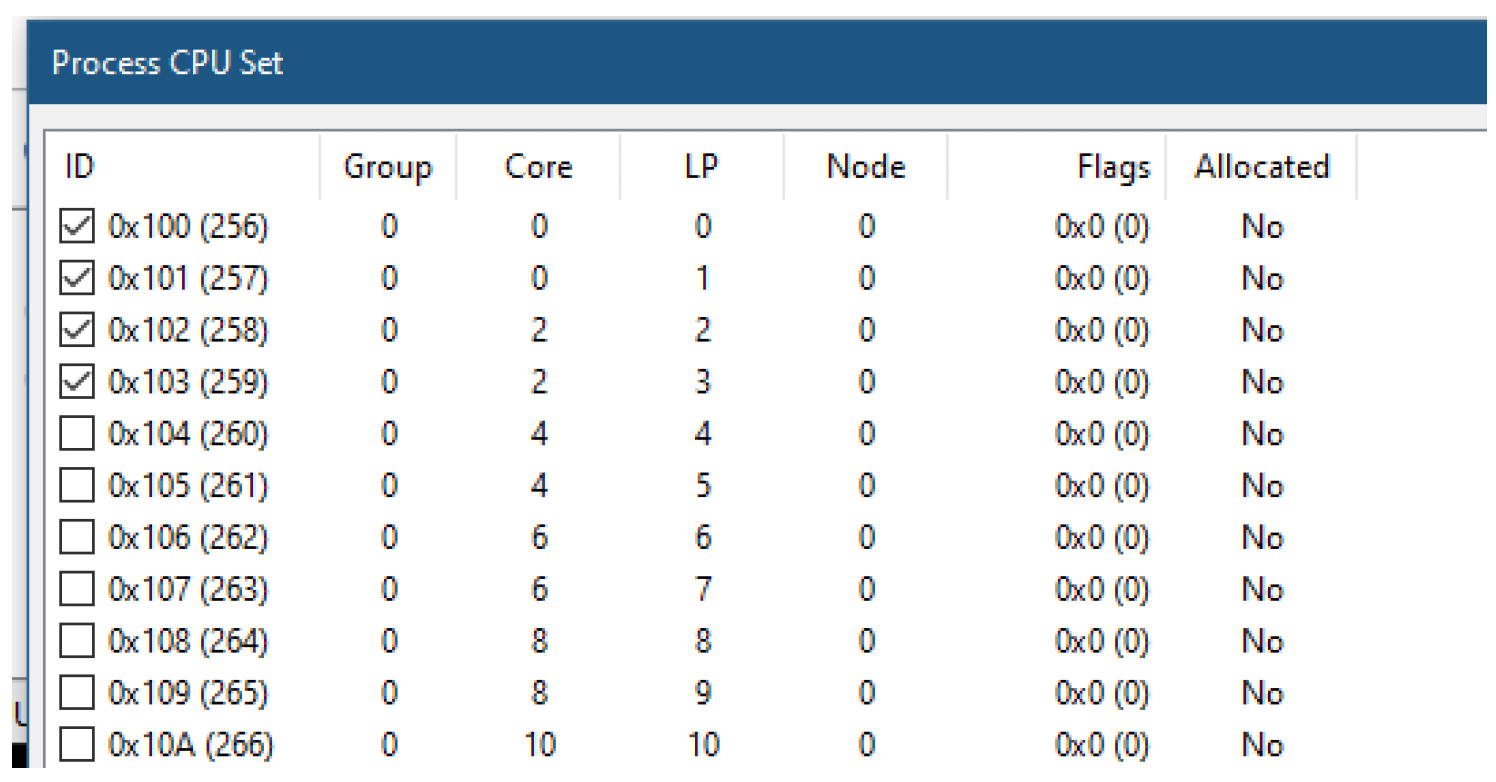Screen dimensions: 1496x782
Task: Sort list by the ID column header
Action: pyautogui.click(x=186, y=166)
